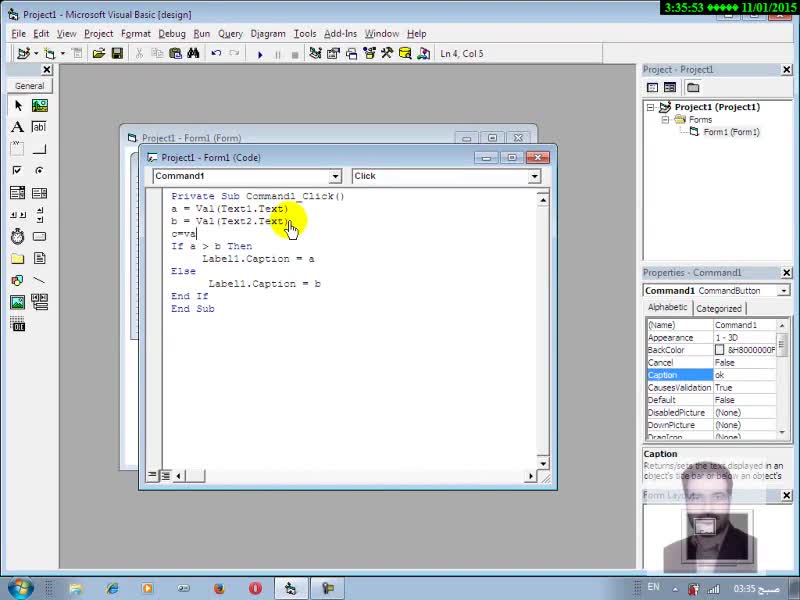Select the Label control (A) in the toolbox
The image size is (800, 600).
(17, 127)
